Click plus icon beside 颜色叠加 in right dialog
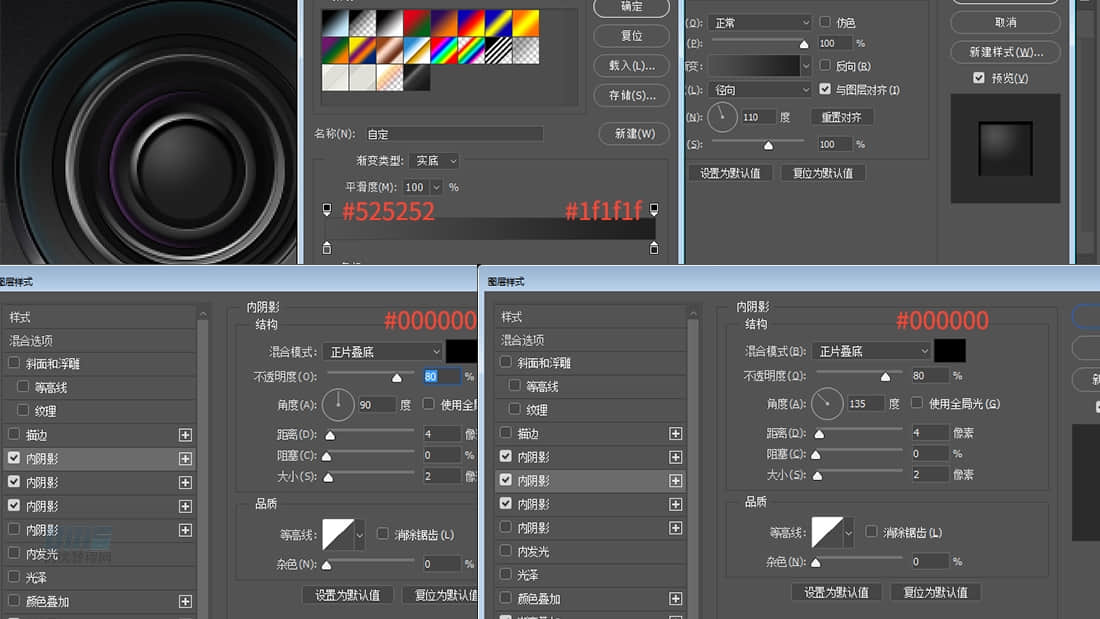The width and height of the screenshot is (1100, 619). point(675,599)
